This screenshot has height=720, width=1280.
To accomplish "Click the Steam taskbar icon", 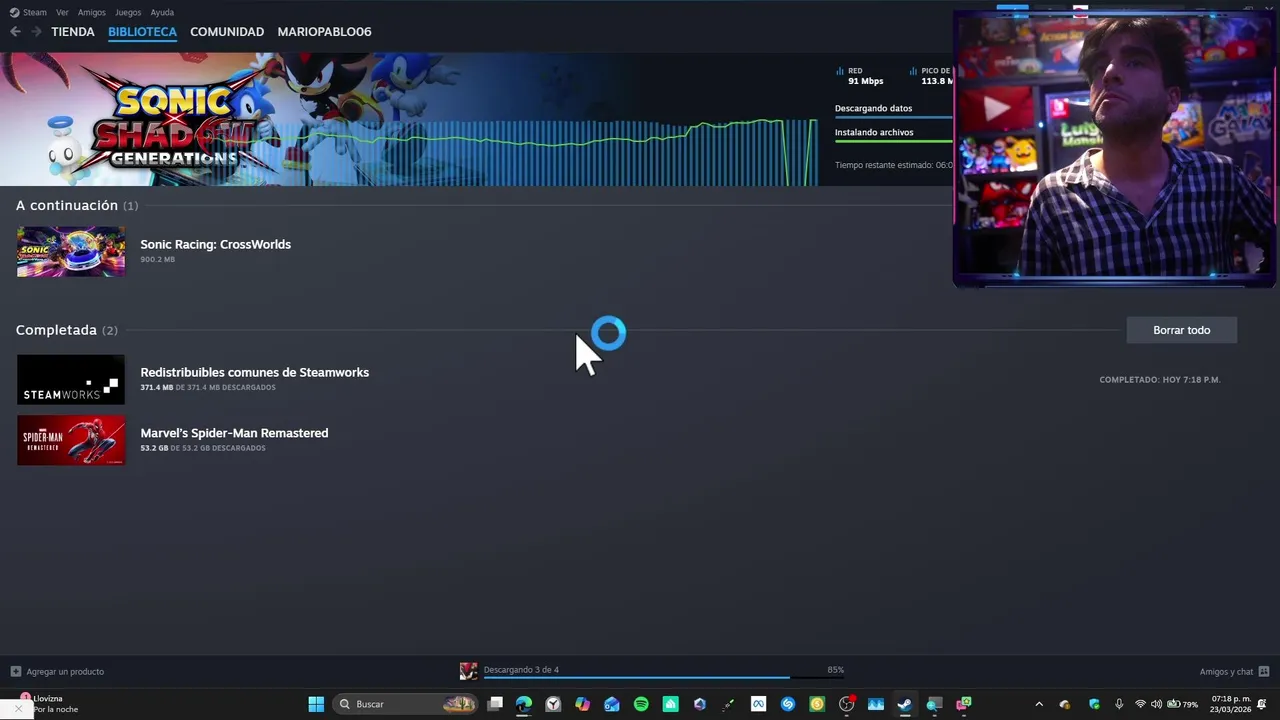I will point(905,704).
